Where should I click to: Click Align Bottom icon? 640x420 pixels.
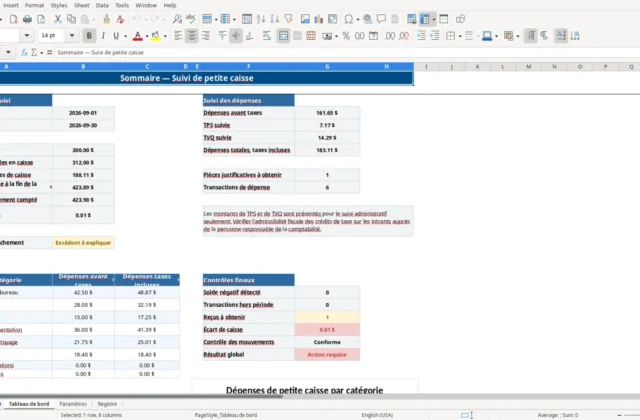tap(249, 36)
